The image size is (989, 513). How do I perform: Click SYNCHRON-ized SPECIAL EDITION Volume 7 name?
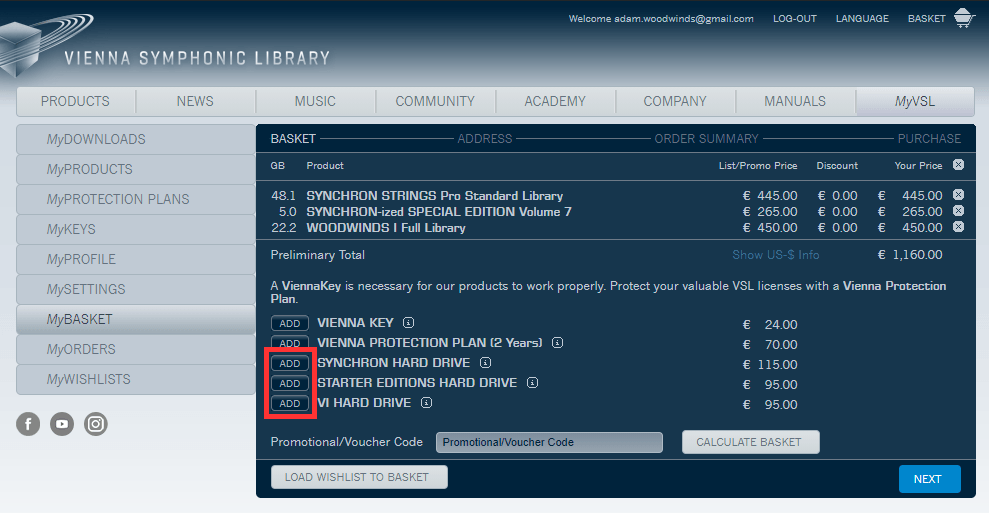coord(439,211)
